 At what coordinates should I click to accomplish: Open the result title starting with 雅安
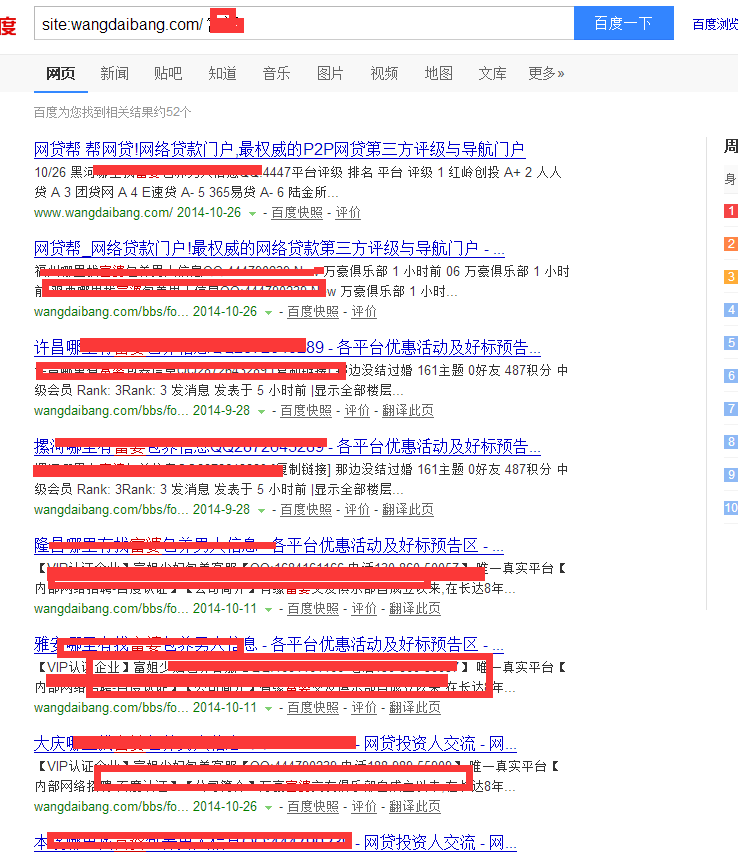[x=268, y=644]
